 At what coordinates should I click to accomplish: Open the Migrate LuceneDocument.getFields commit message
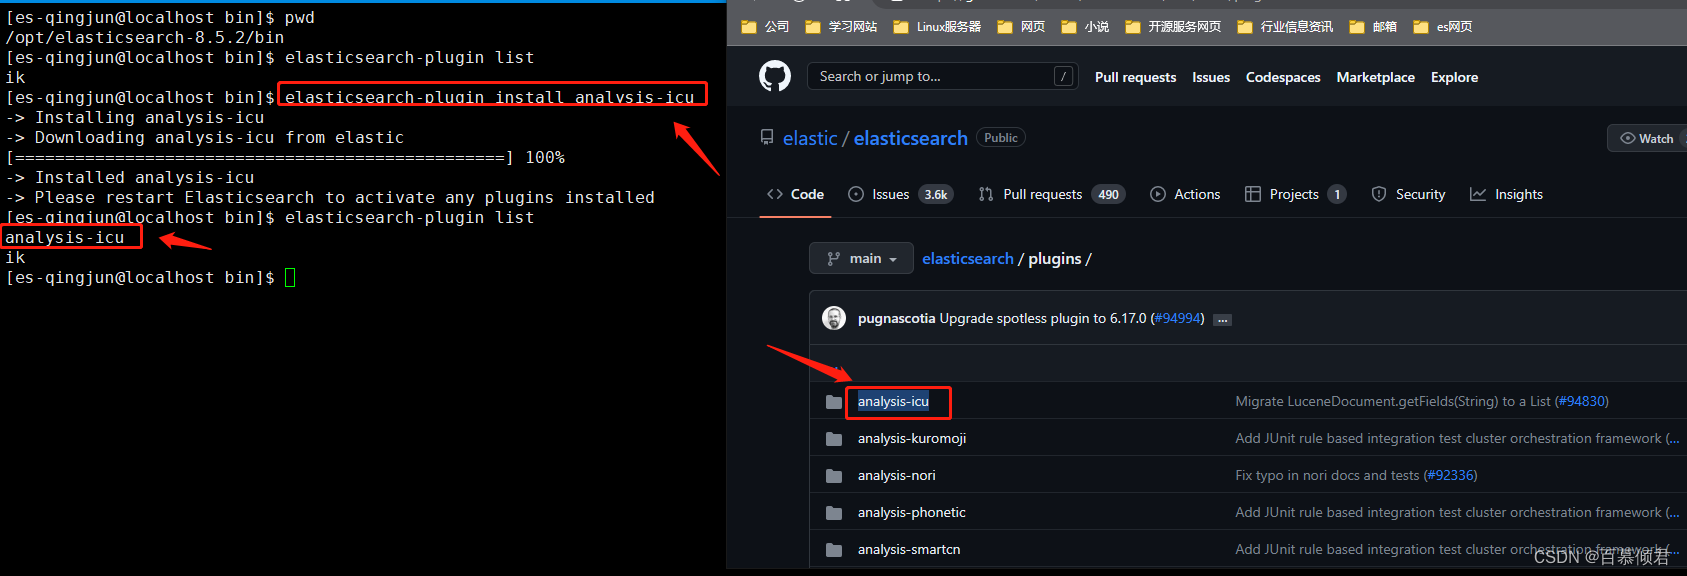pyautogui.click(x=1393, y=401)
